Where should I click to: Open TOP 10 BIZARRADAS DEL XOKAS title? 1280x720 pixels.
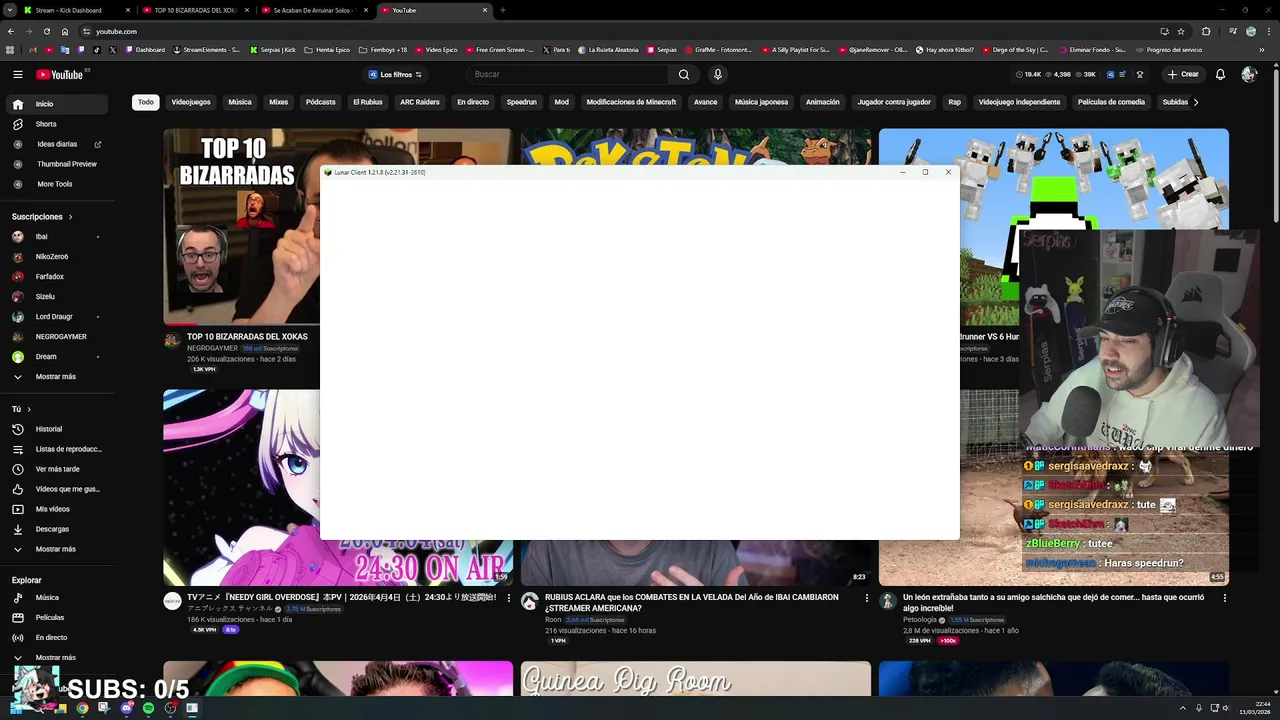point(247,337)
